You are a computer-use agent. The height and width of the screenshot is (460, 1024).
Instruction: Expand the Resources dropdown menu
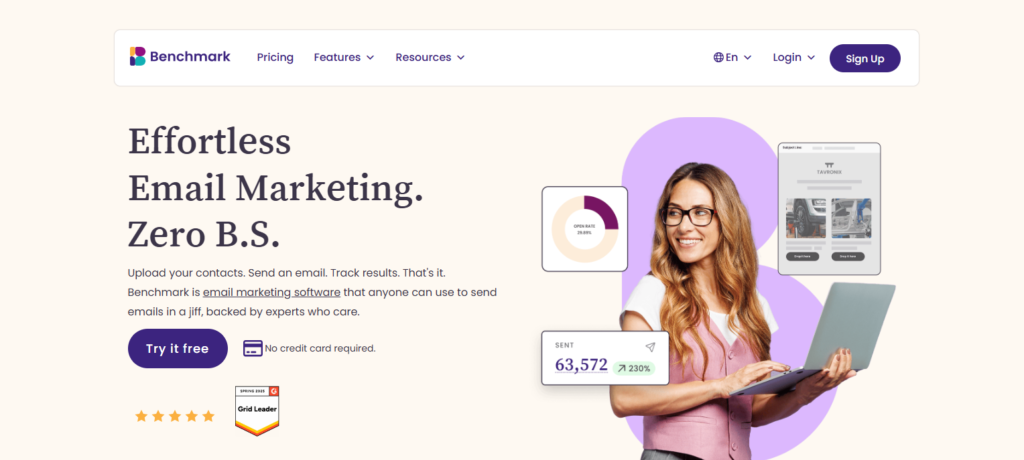pos(430,58)
